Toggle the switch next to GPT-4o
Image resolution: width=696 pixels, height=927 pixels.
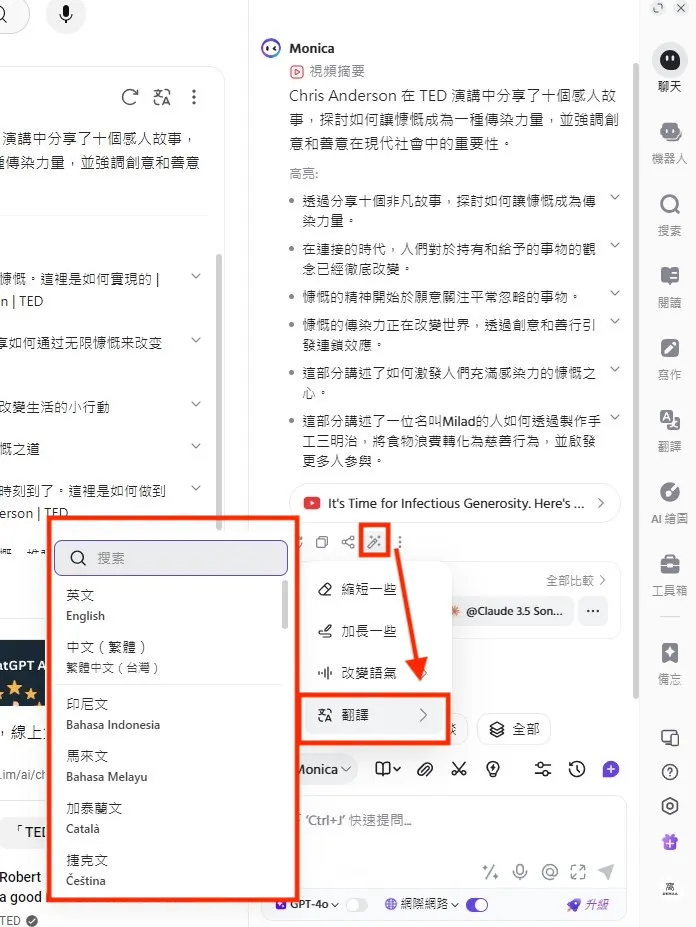[x=357, y=905]
